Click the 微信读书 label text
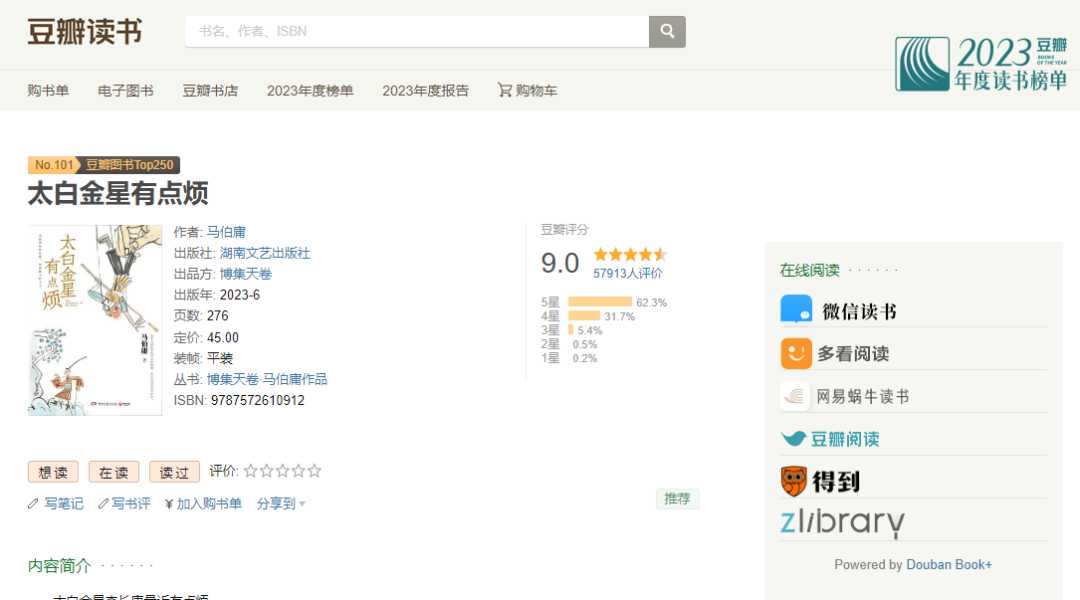Viewport: 1080px width, 600px height. click(x=859, y=311)
